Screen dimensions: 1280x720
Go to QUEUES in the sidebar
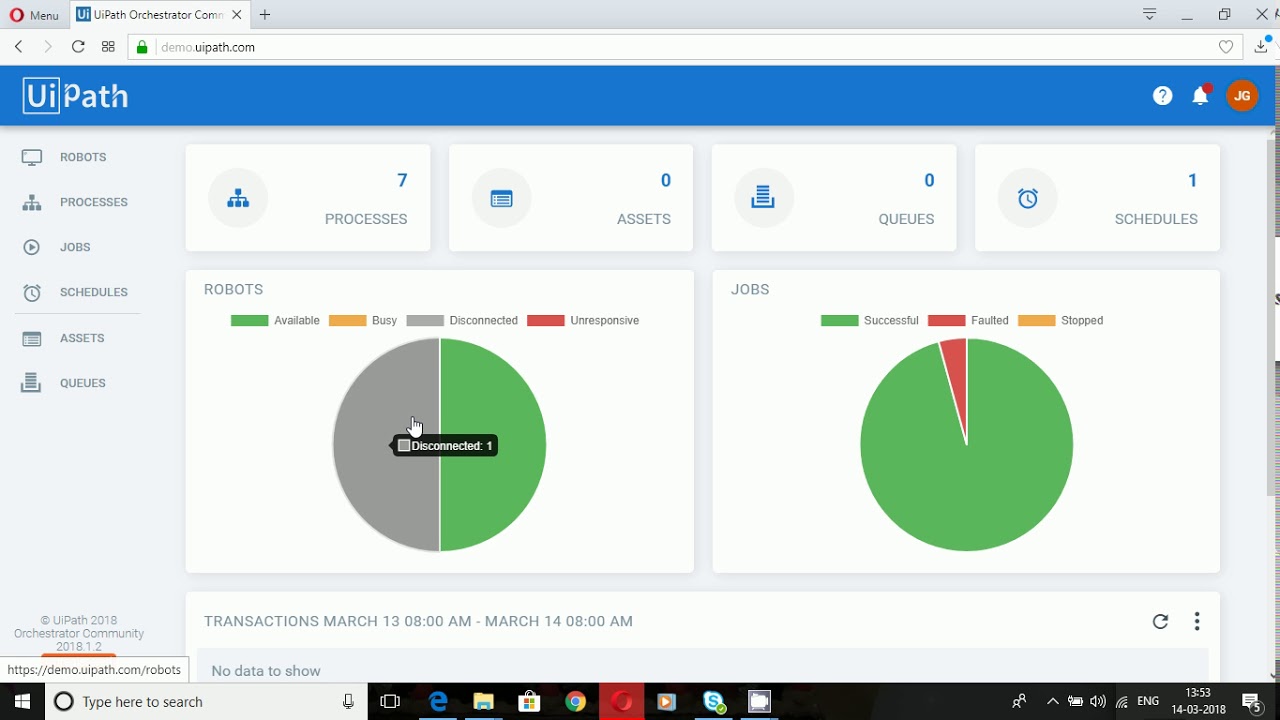[83, 383]
